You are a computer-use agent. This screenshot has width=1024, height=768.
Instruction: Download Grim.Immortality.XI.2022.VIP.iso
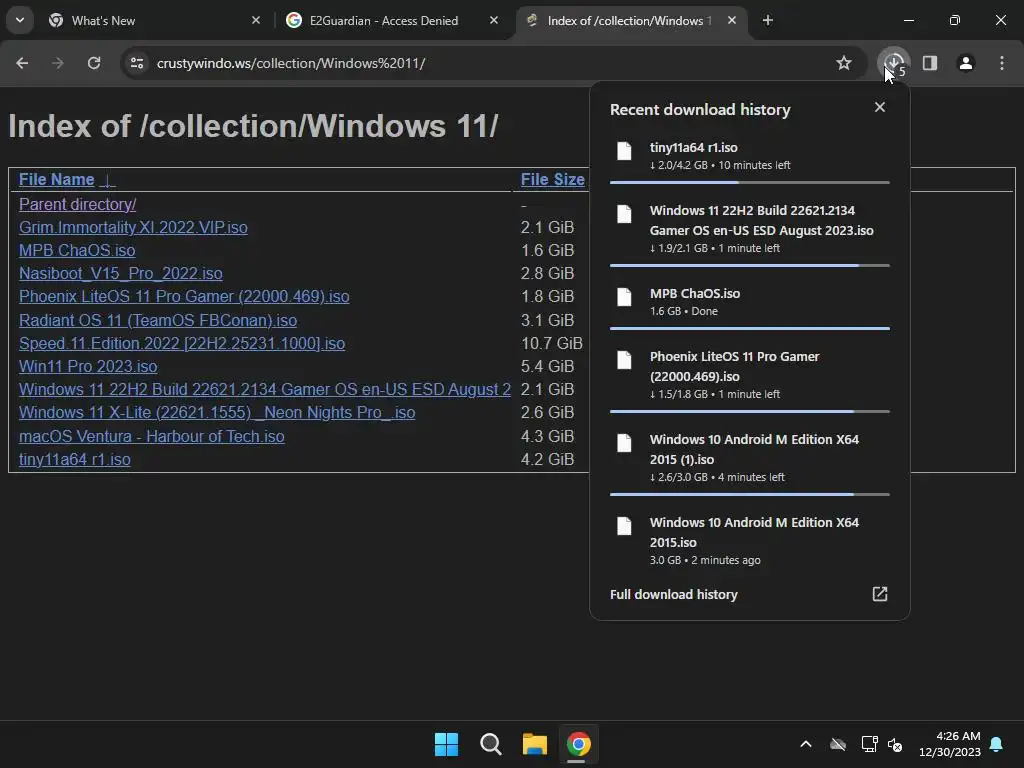click(133, 227)
